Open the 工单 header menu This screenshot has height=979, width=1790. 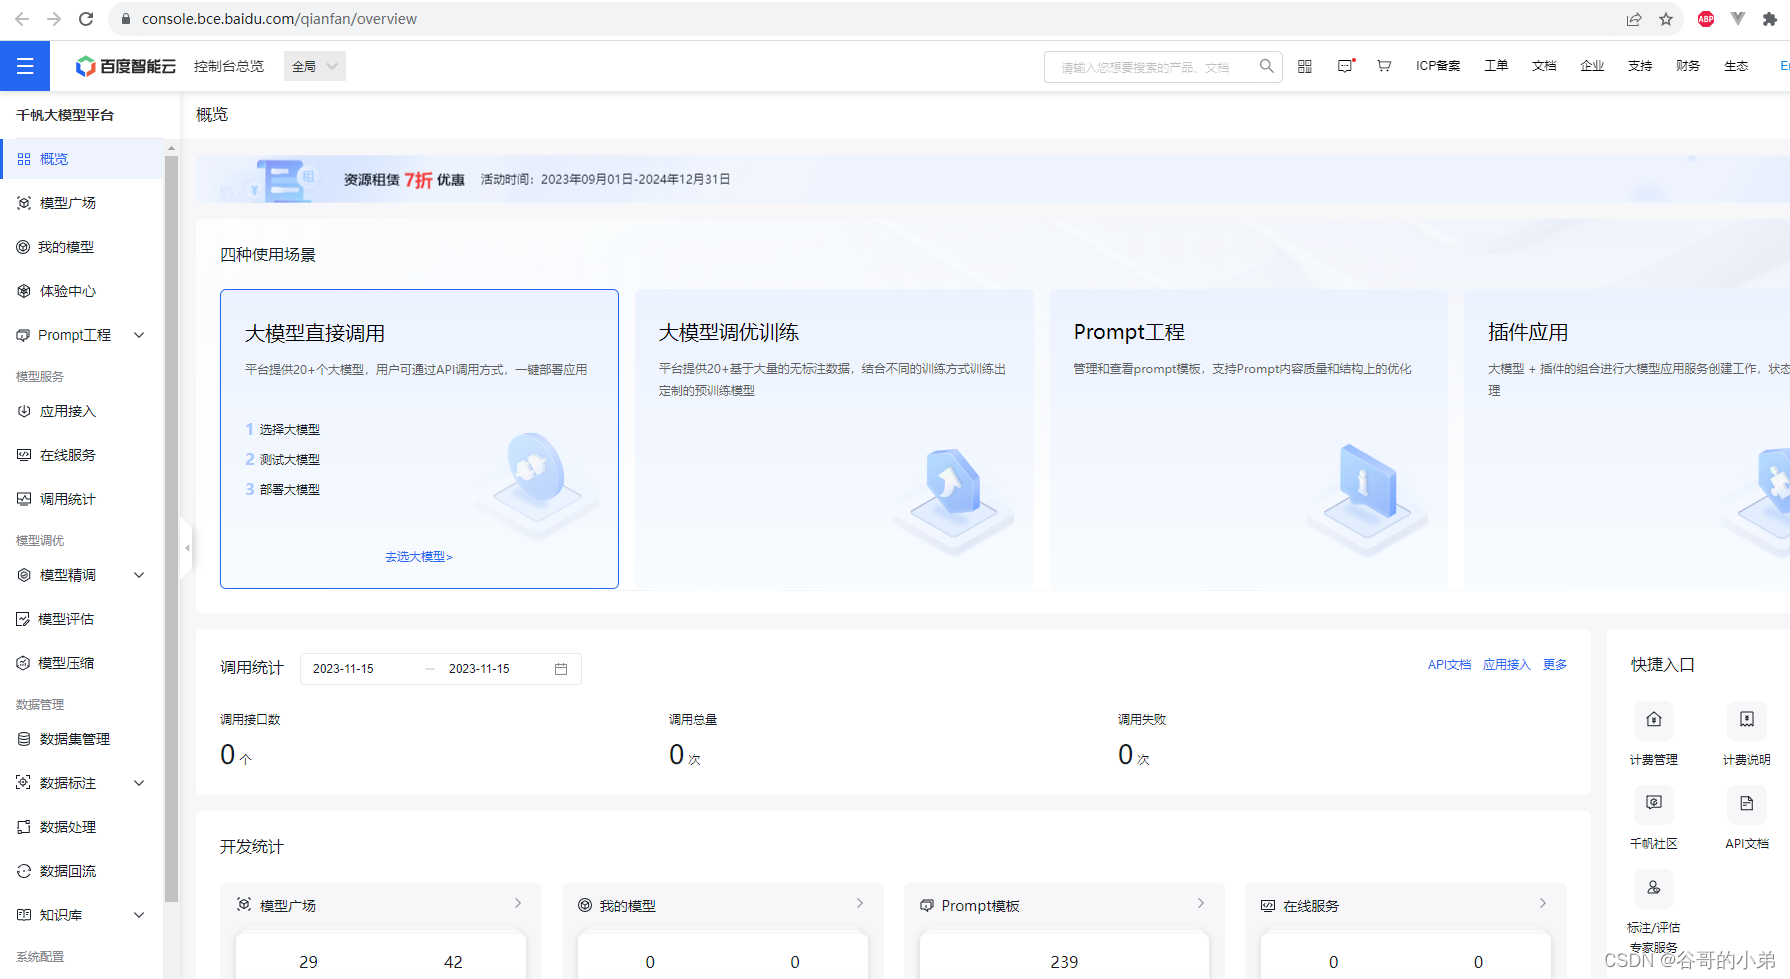1496,66
